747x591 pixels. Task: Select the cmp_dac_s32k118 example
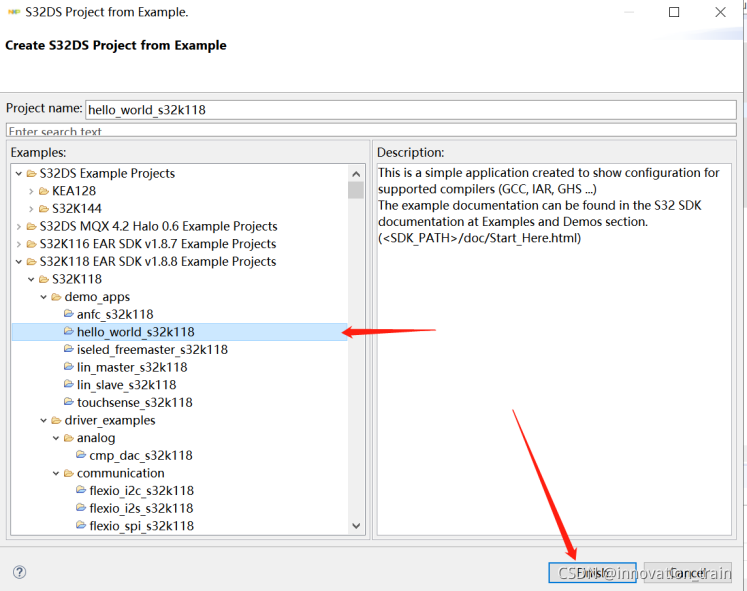[141, 455]
